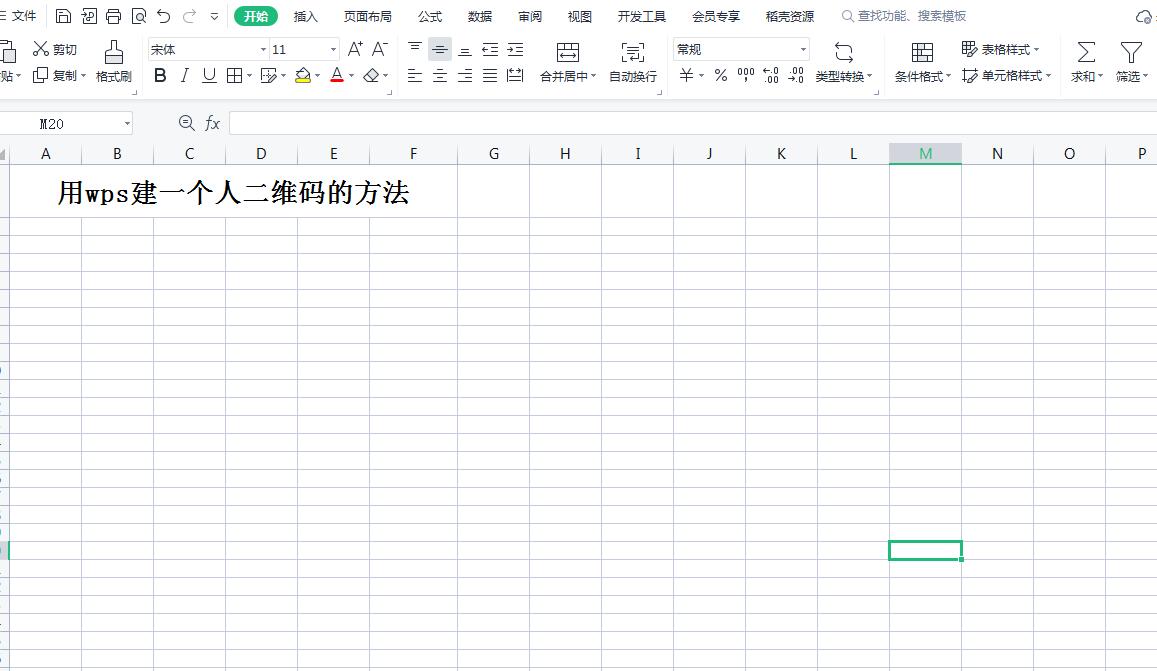Click the ¥ currency format icon
1157x671 pixels.
click(686, 75)
